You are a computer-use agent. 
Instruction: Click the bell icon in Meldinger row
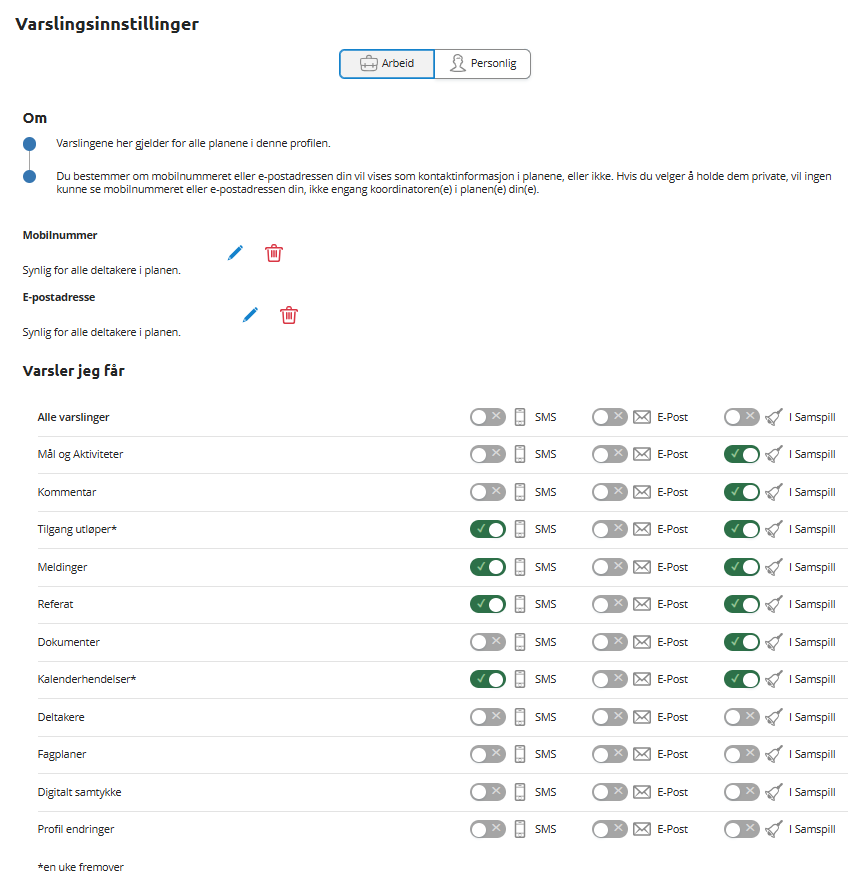(773, 567)
